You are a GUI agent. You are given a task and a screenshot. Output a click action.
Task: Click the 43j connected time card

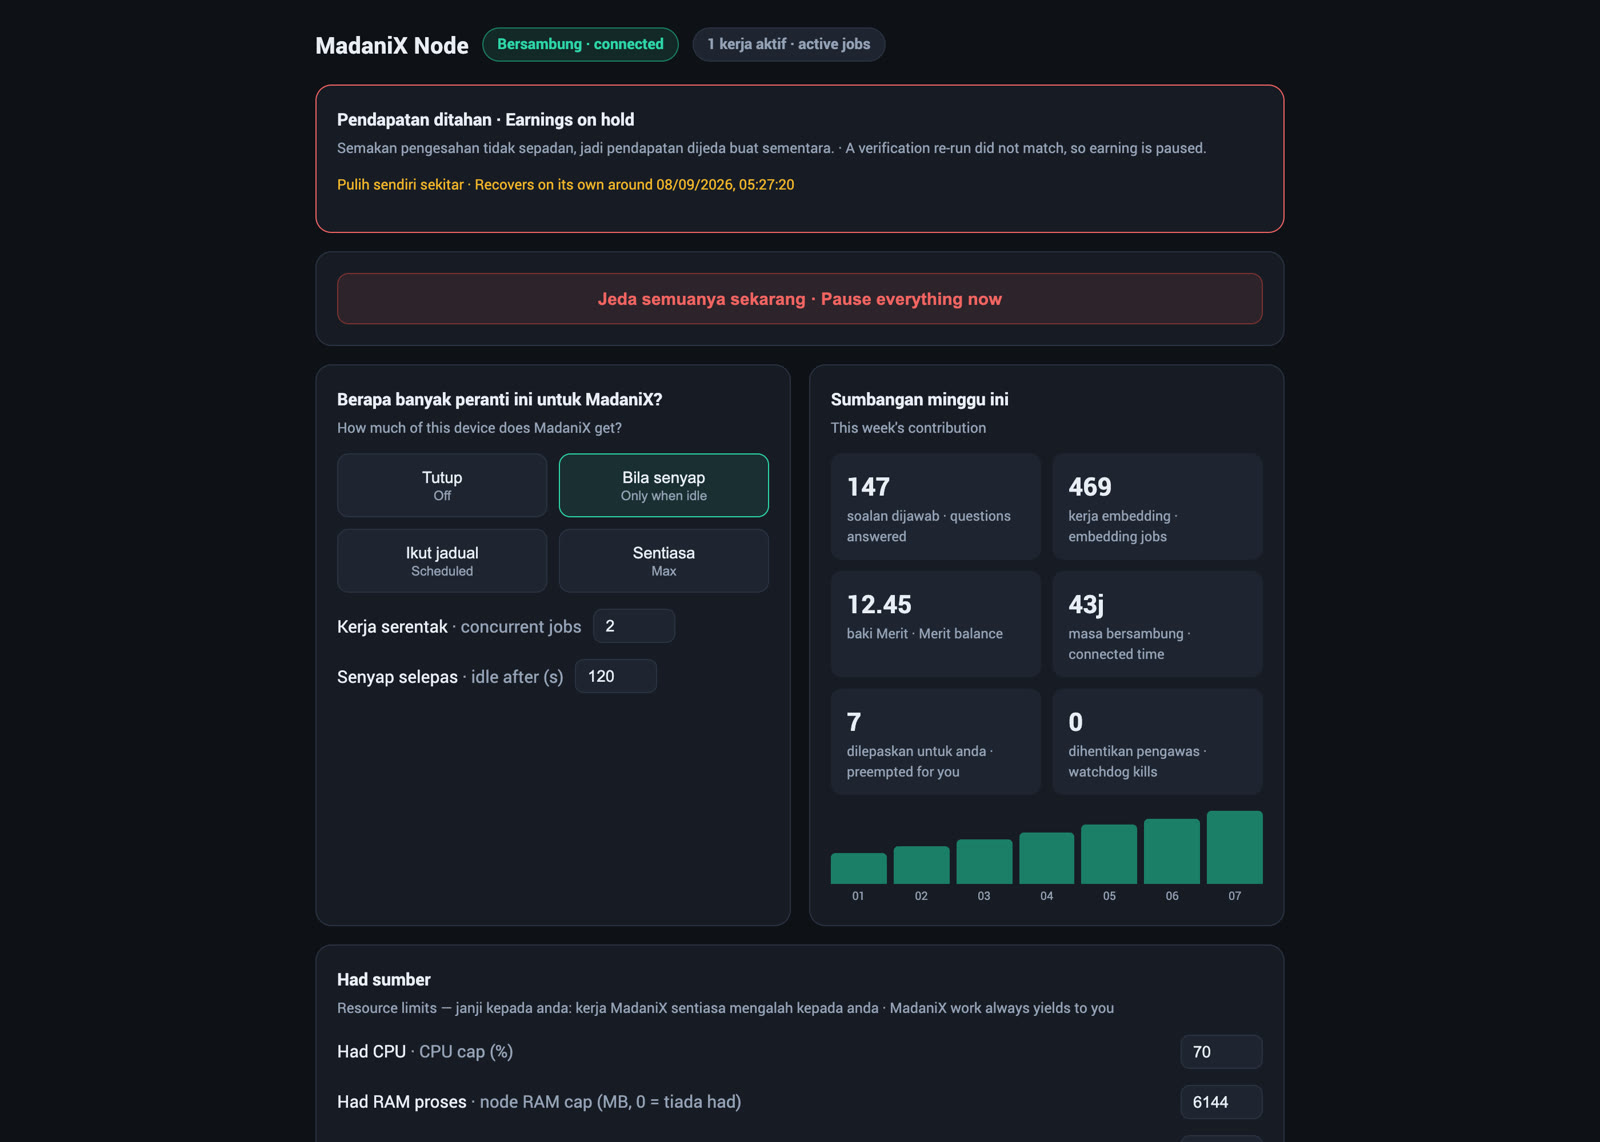coord(1157,624)
